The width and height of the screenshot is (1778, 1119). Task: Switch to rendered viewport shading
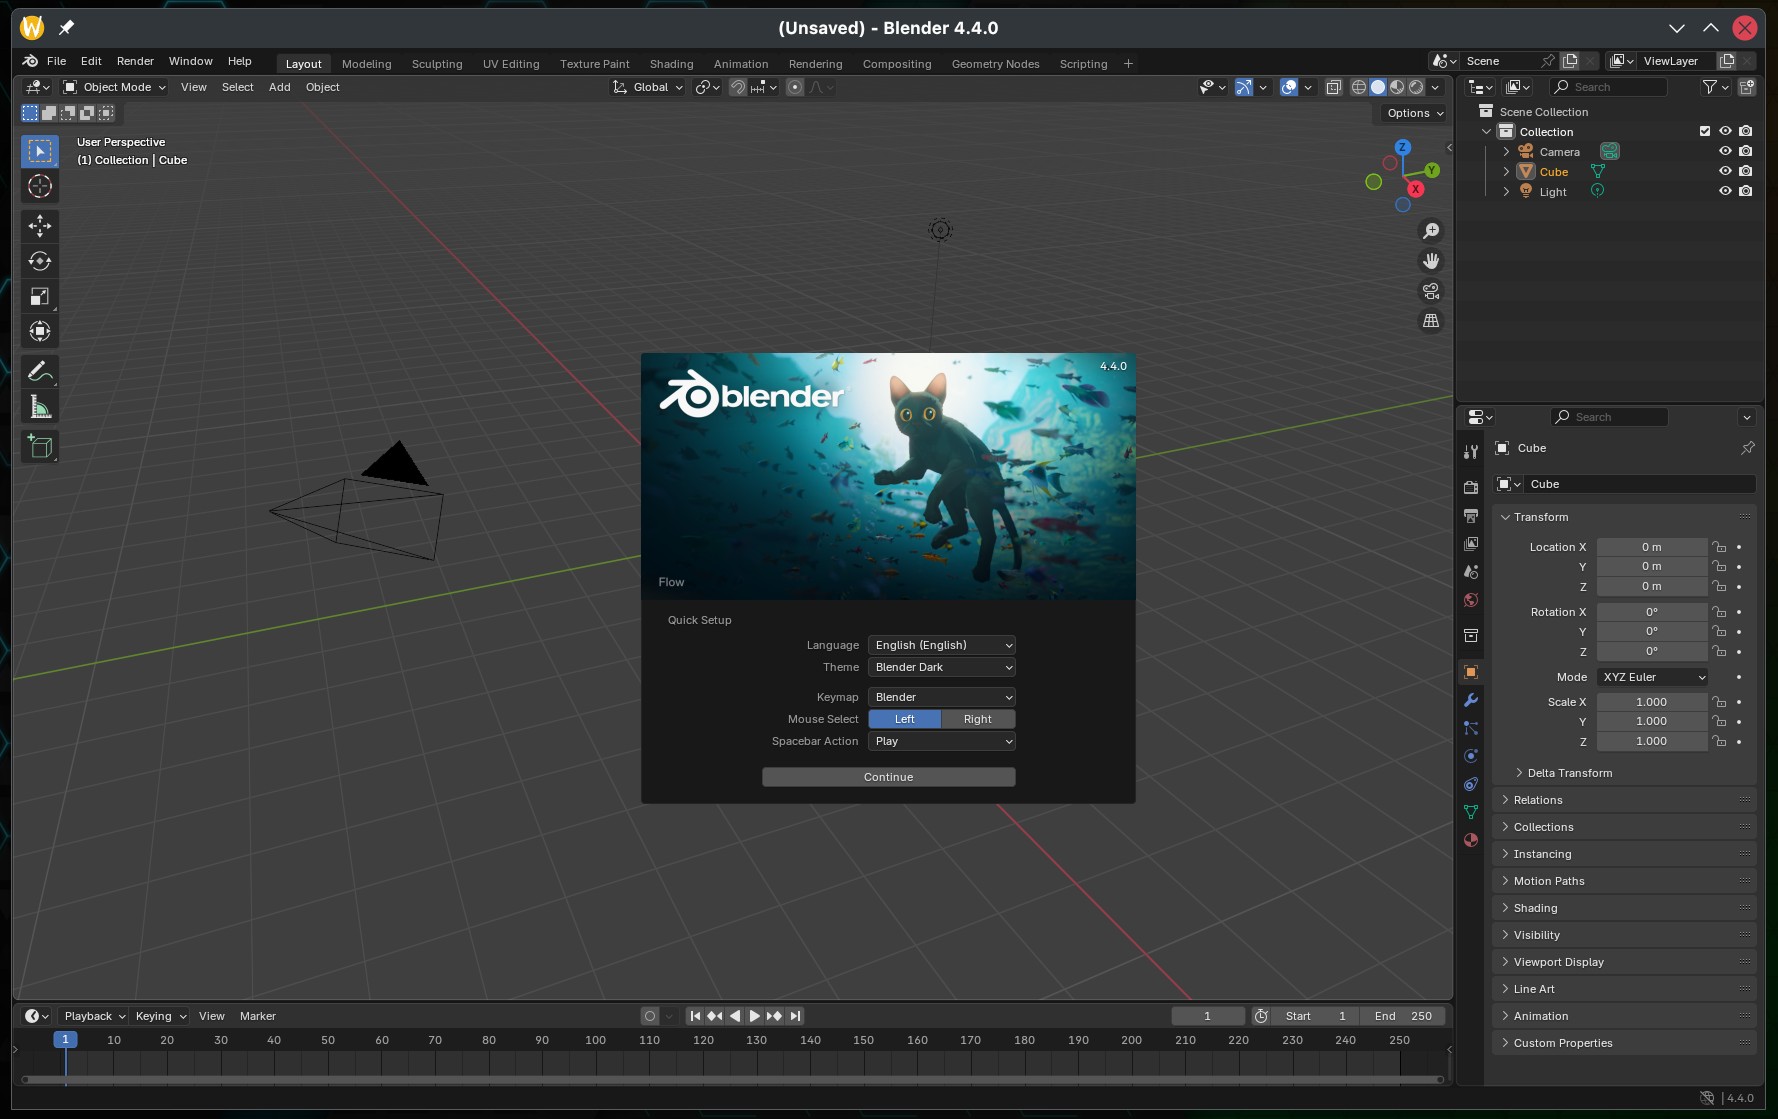1416,87
